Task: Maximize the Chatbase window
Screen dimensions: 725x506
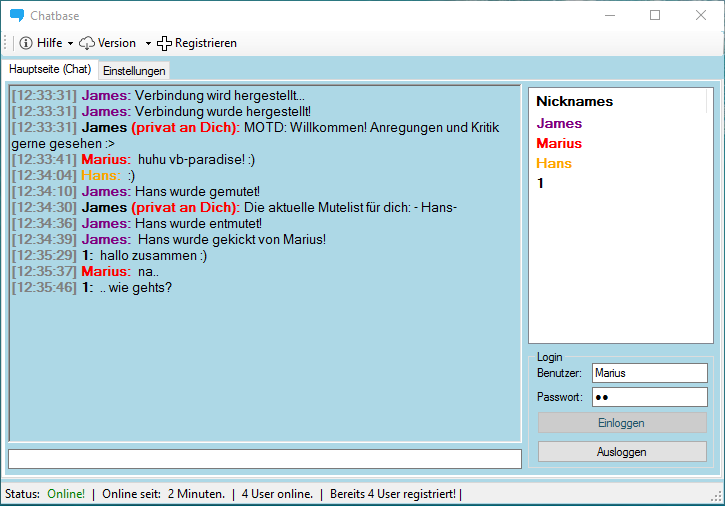Action: (655, 16)
